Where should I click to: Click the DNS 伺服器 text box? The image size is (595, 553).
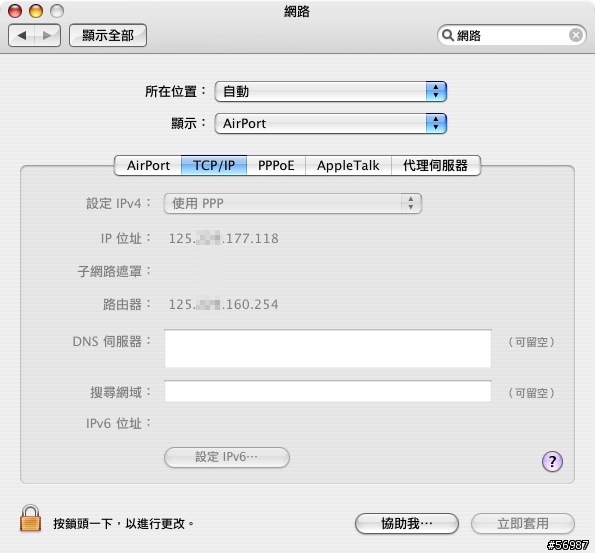point(328,348)
